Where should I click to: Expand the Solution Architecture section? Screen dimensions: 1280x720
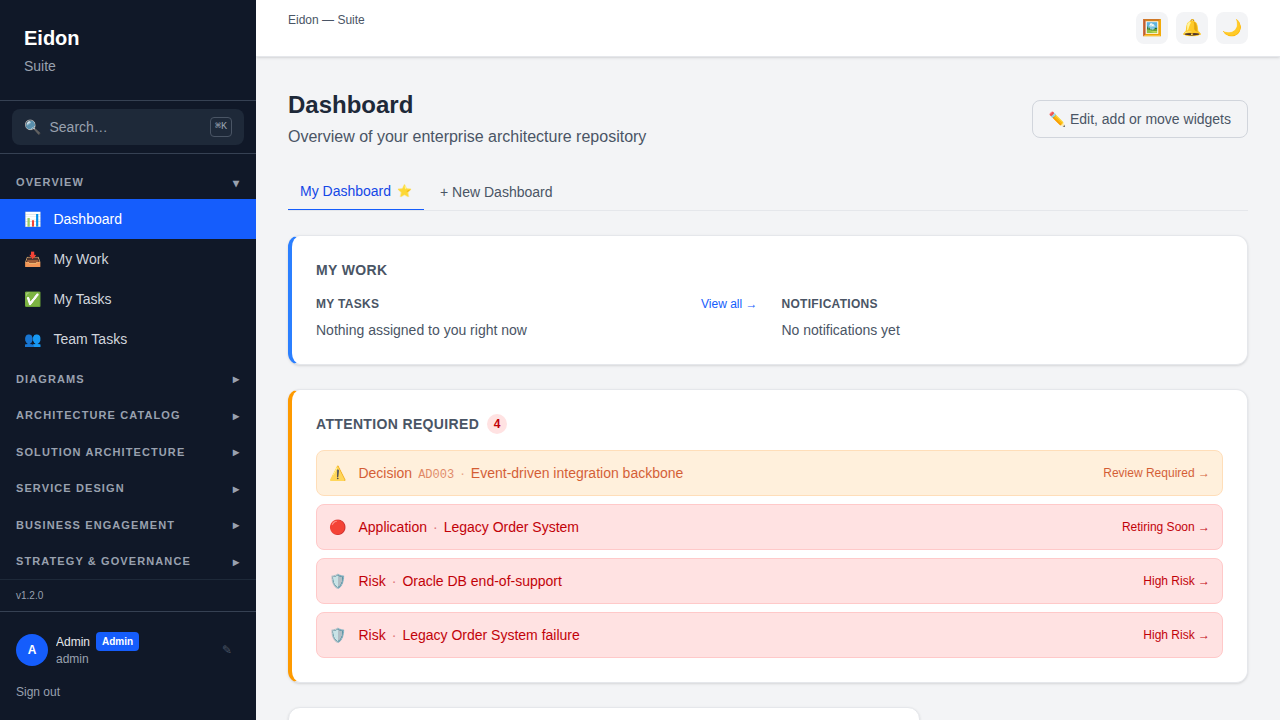[128, 452]
